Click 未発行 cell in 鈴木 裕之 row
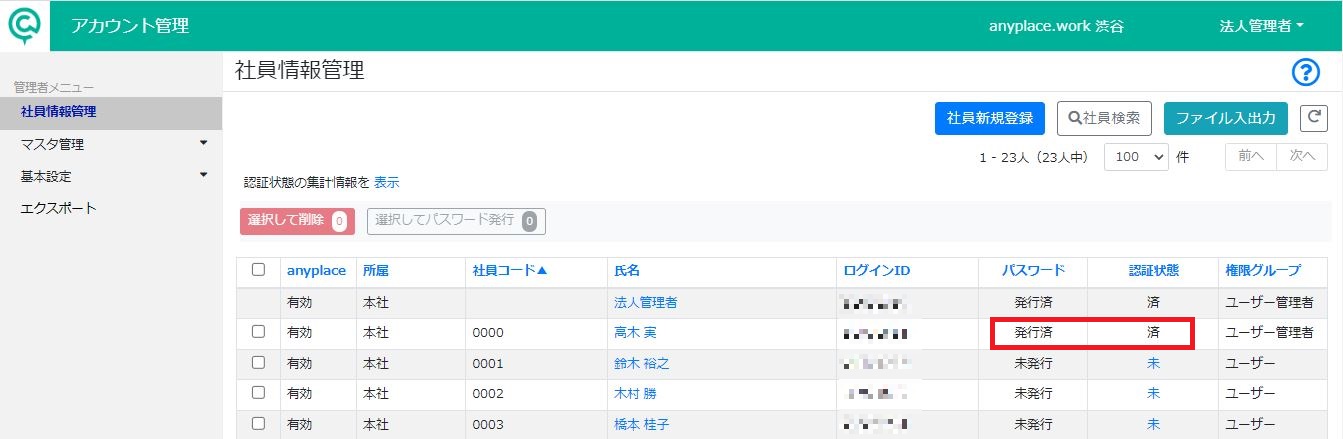Screen dimensions: 1343x439 pyautogui.click(x=1033, y=363)
